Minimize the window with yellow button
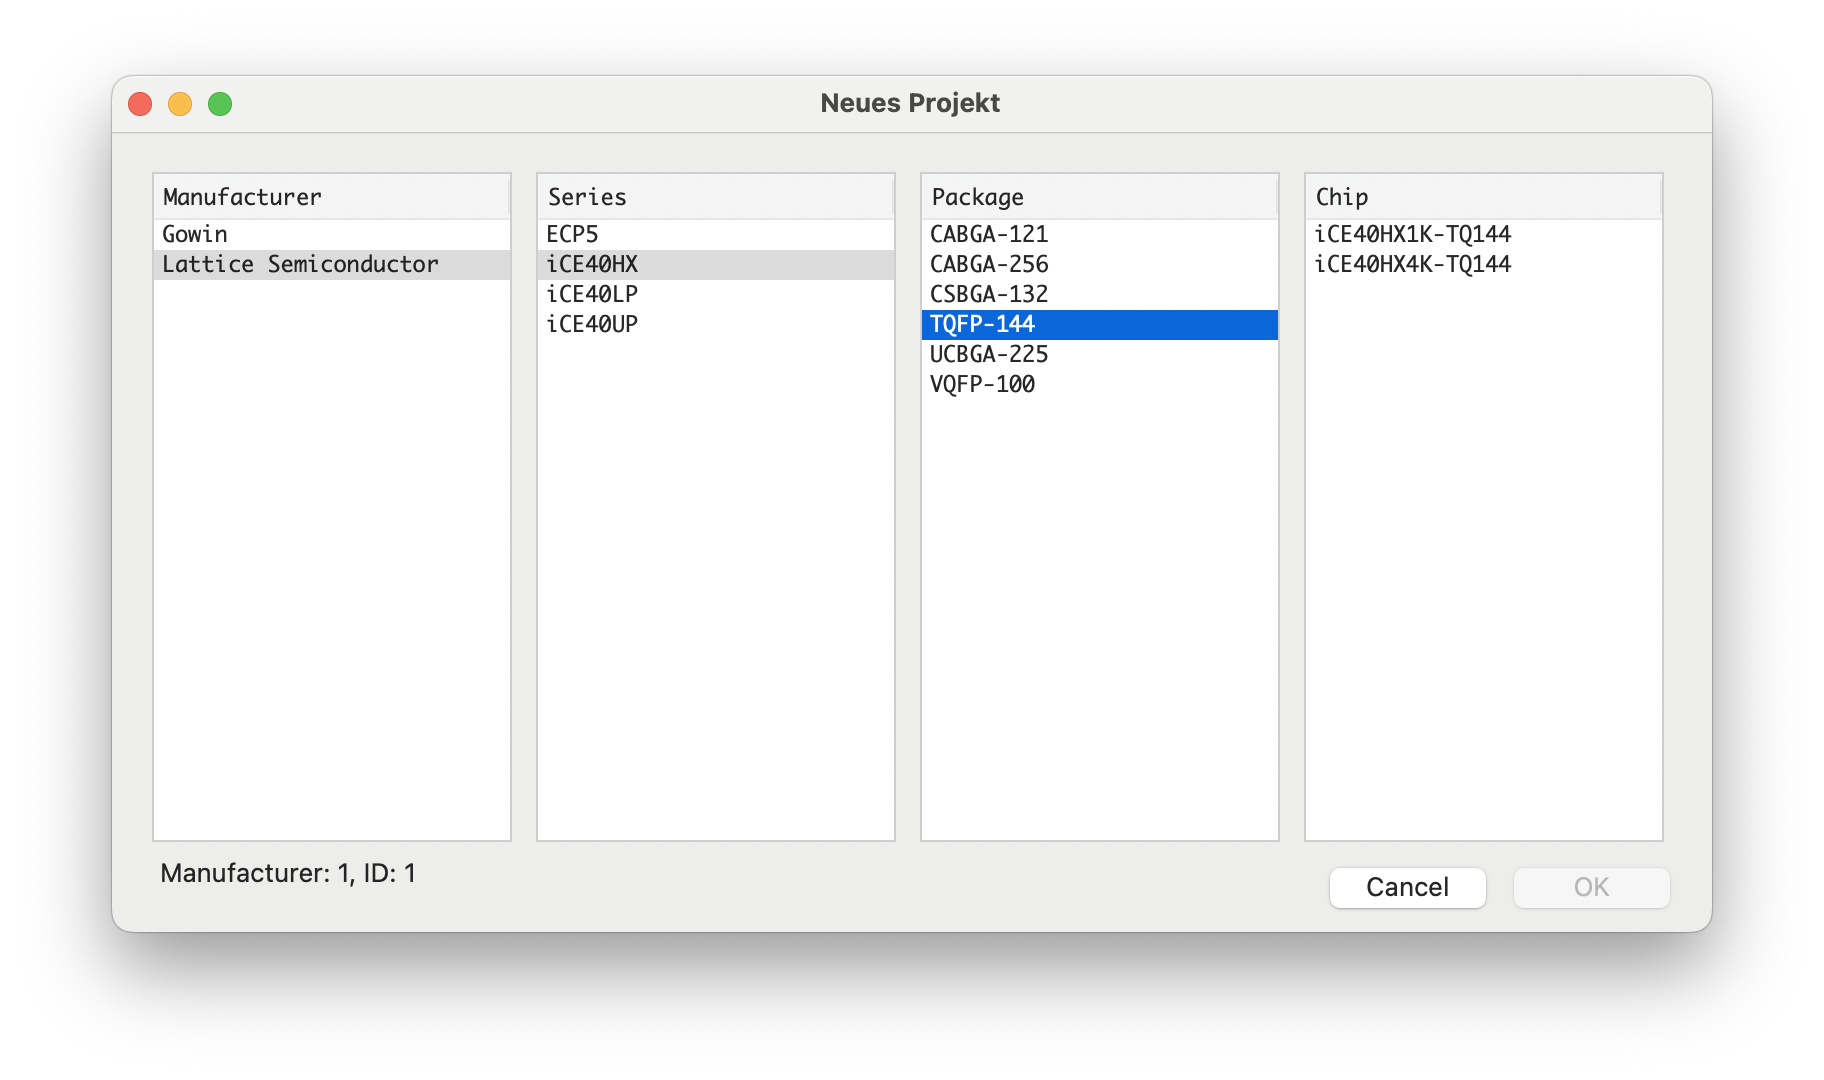The width and height of the screenshot is (1824, 1080). [x=180, y=104]
